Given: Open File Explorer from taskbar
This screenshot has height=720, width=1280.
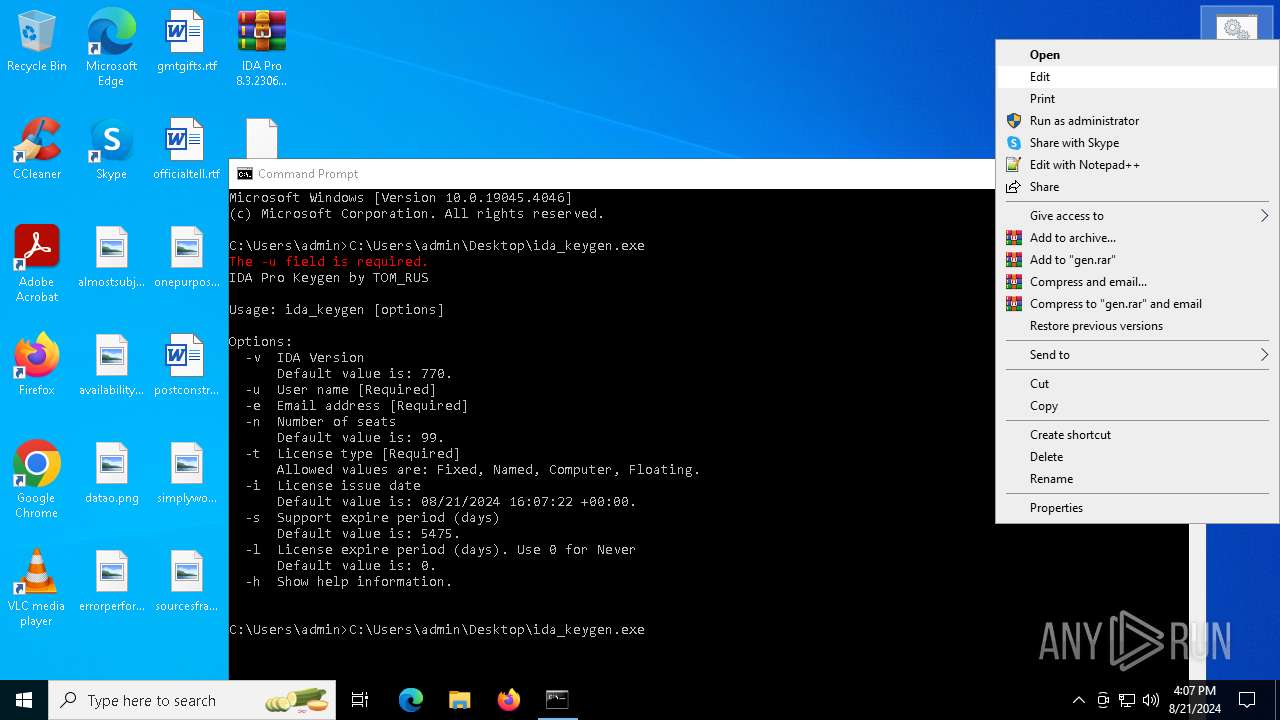Looking at the screenshot, I should point(459,700).
